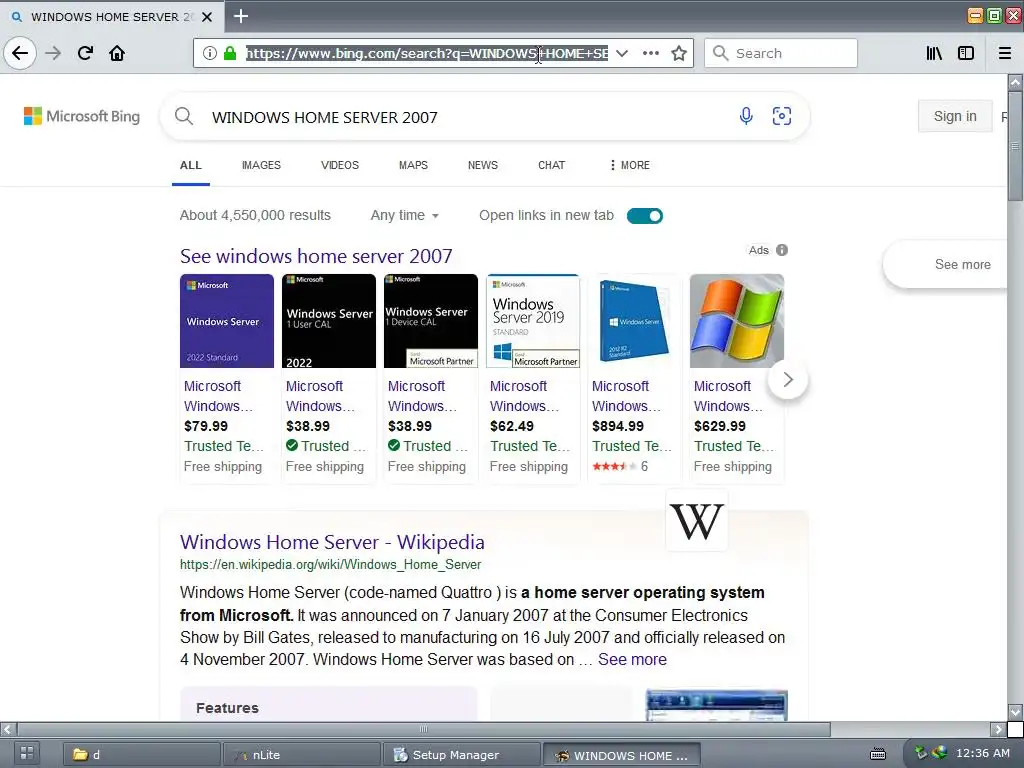This screenshot has height=768, width=1024.
Task: Click the browser Search field
Action: click(x=780, y=53)
